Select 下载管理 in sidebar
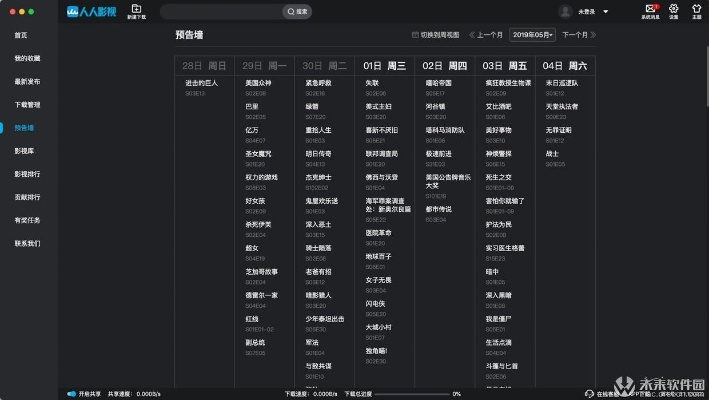The width and height of the screenshot is (709, 400). (26, 104)
